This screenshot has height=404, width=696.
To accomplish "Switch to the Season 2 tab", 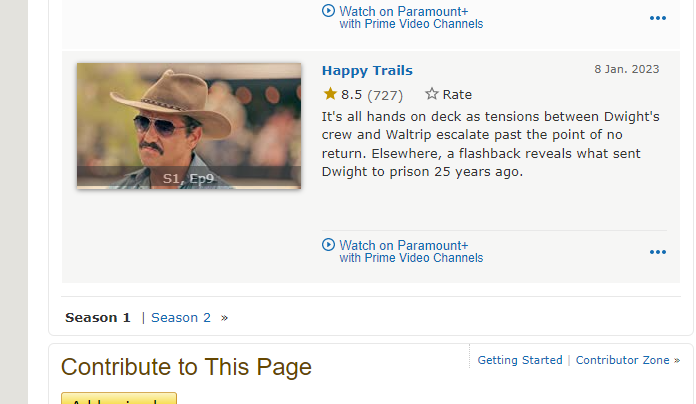I will pos(181,318).
